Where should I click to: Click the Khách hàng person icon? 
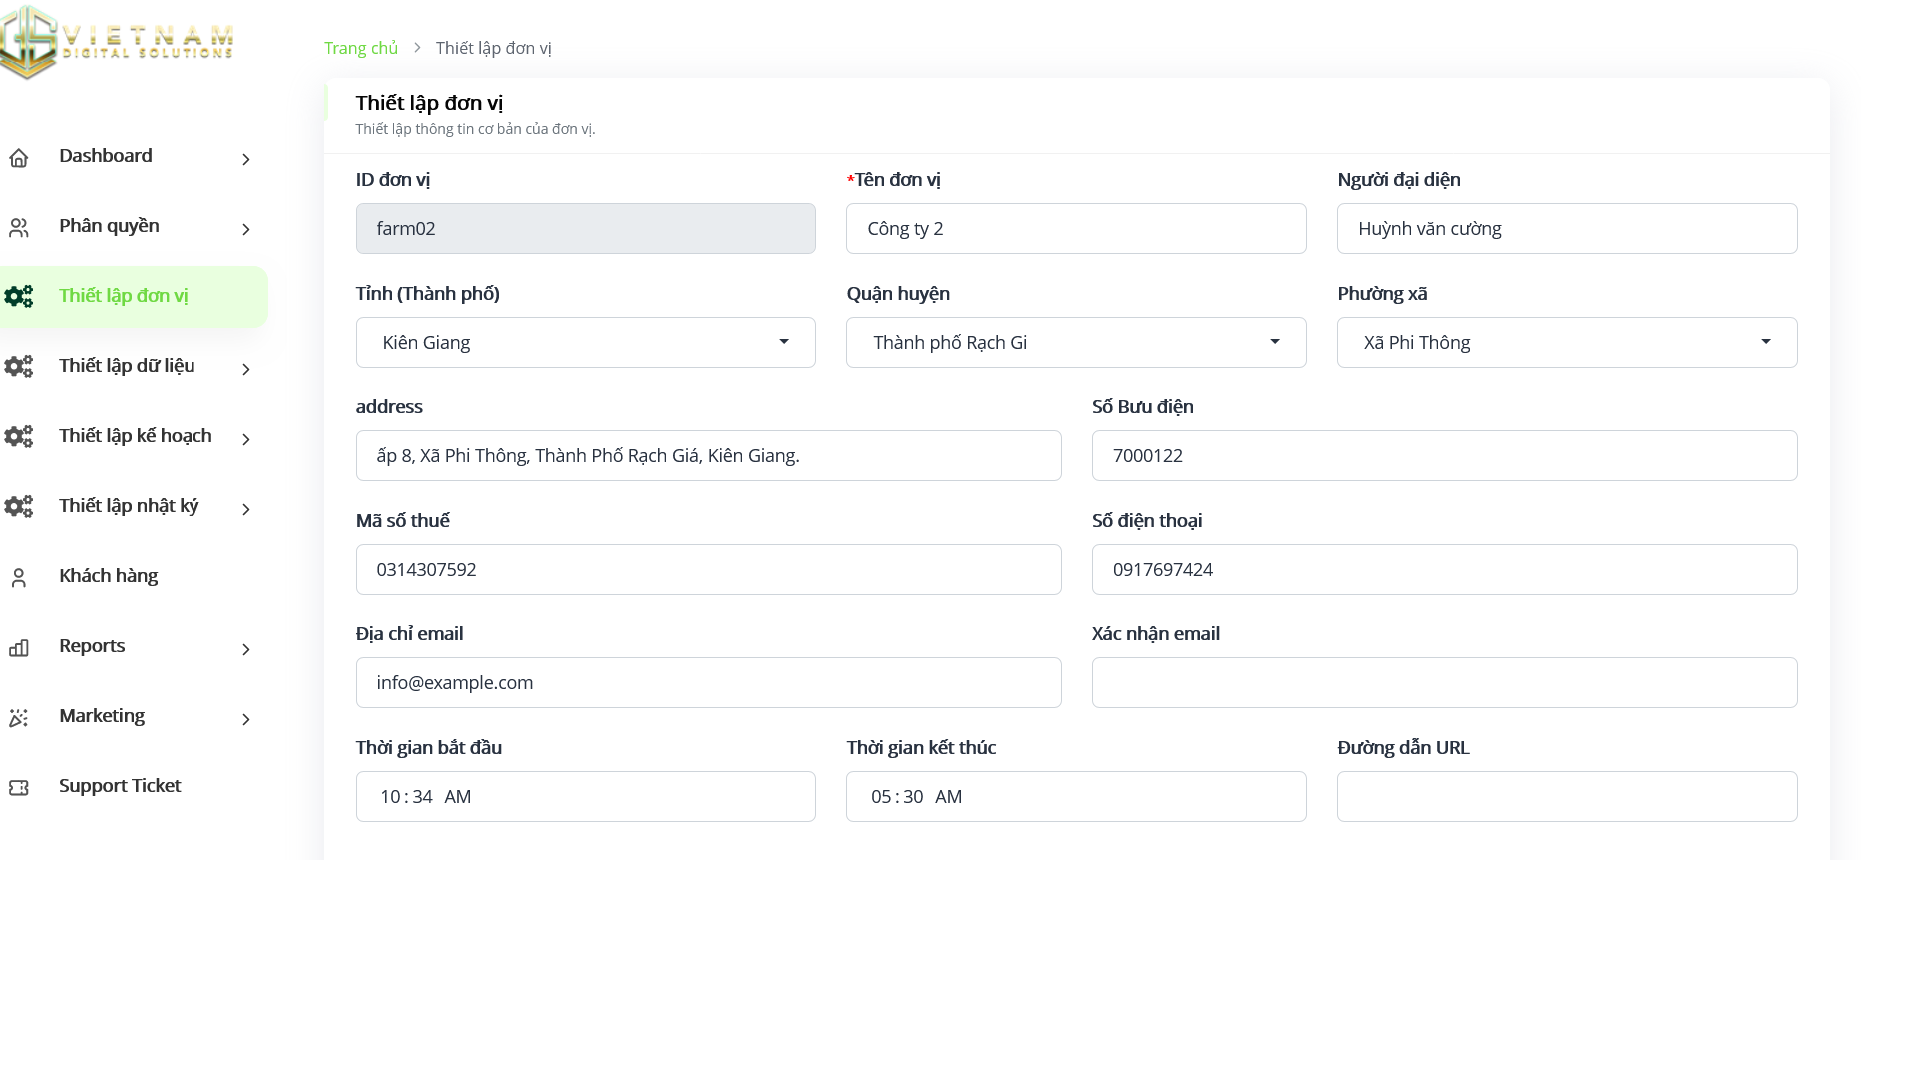pos(18,578)
